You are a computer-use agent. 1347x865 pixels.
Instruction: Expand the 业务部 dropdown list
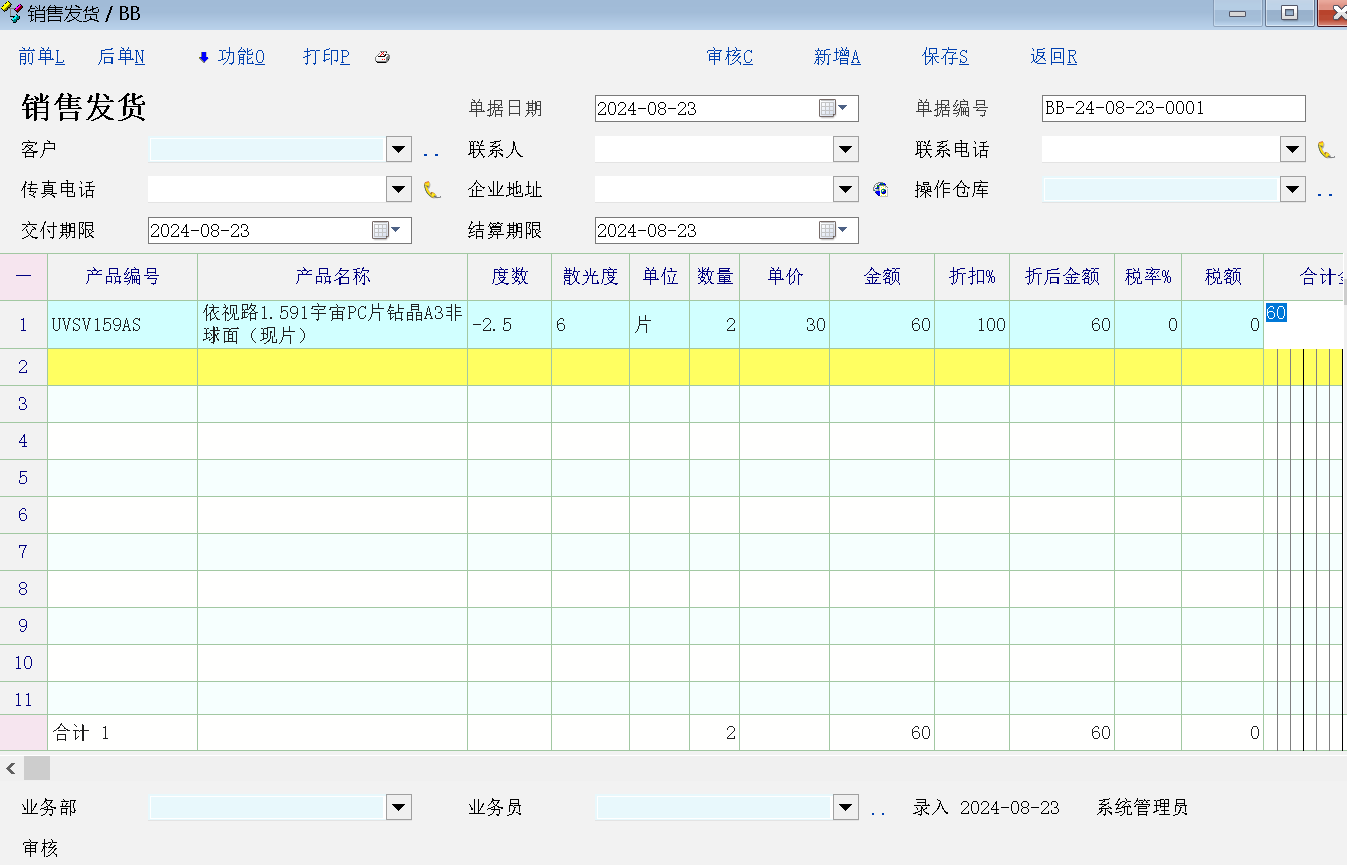click(399, 807)
